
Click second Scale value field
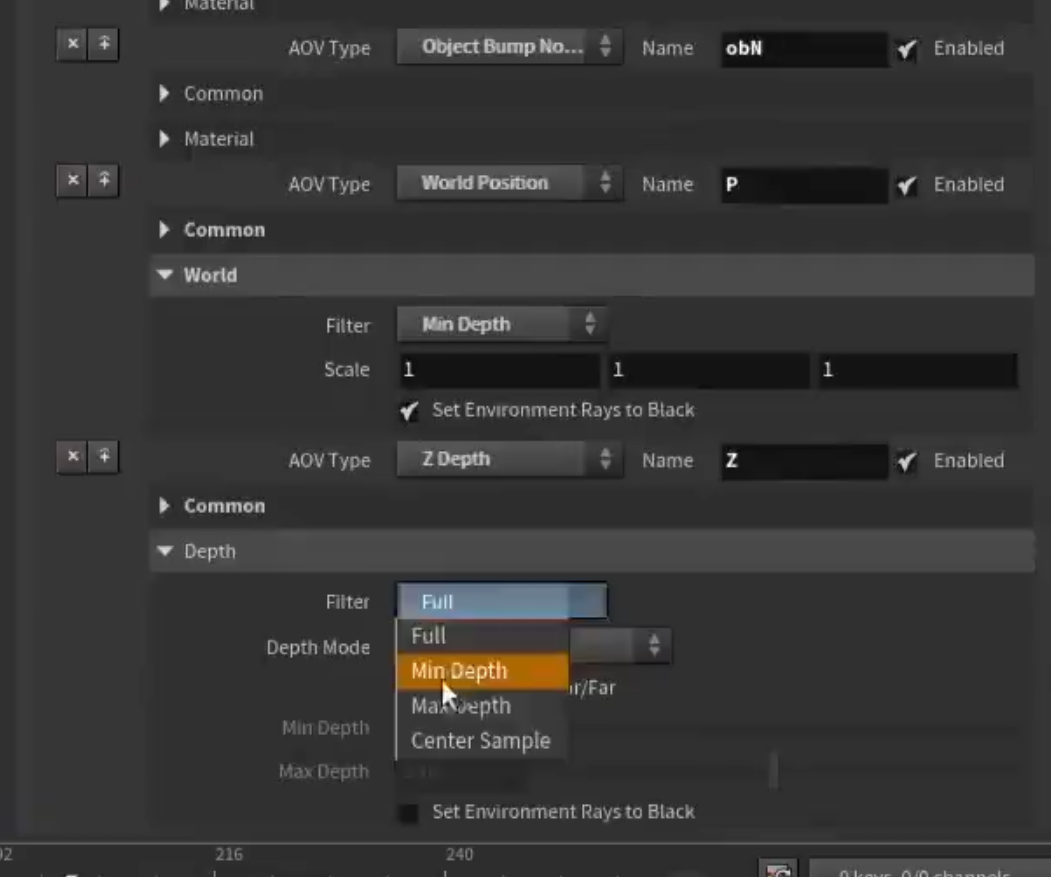tap(709, 370)
